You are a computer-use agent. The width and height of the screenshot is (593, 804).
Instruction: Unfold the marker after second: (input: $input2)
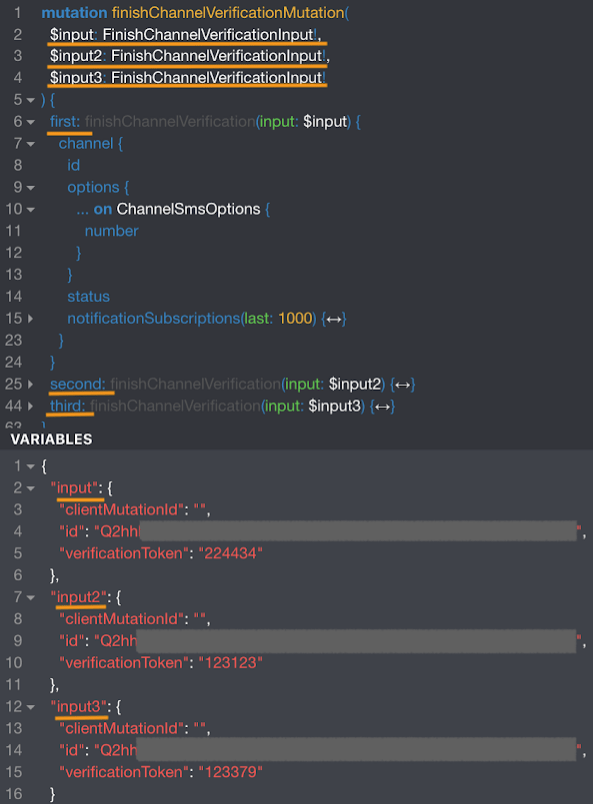tap(402, 385)
